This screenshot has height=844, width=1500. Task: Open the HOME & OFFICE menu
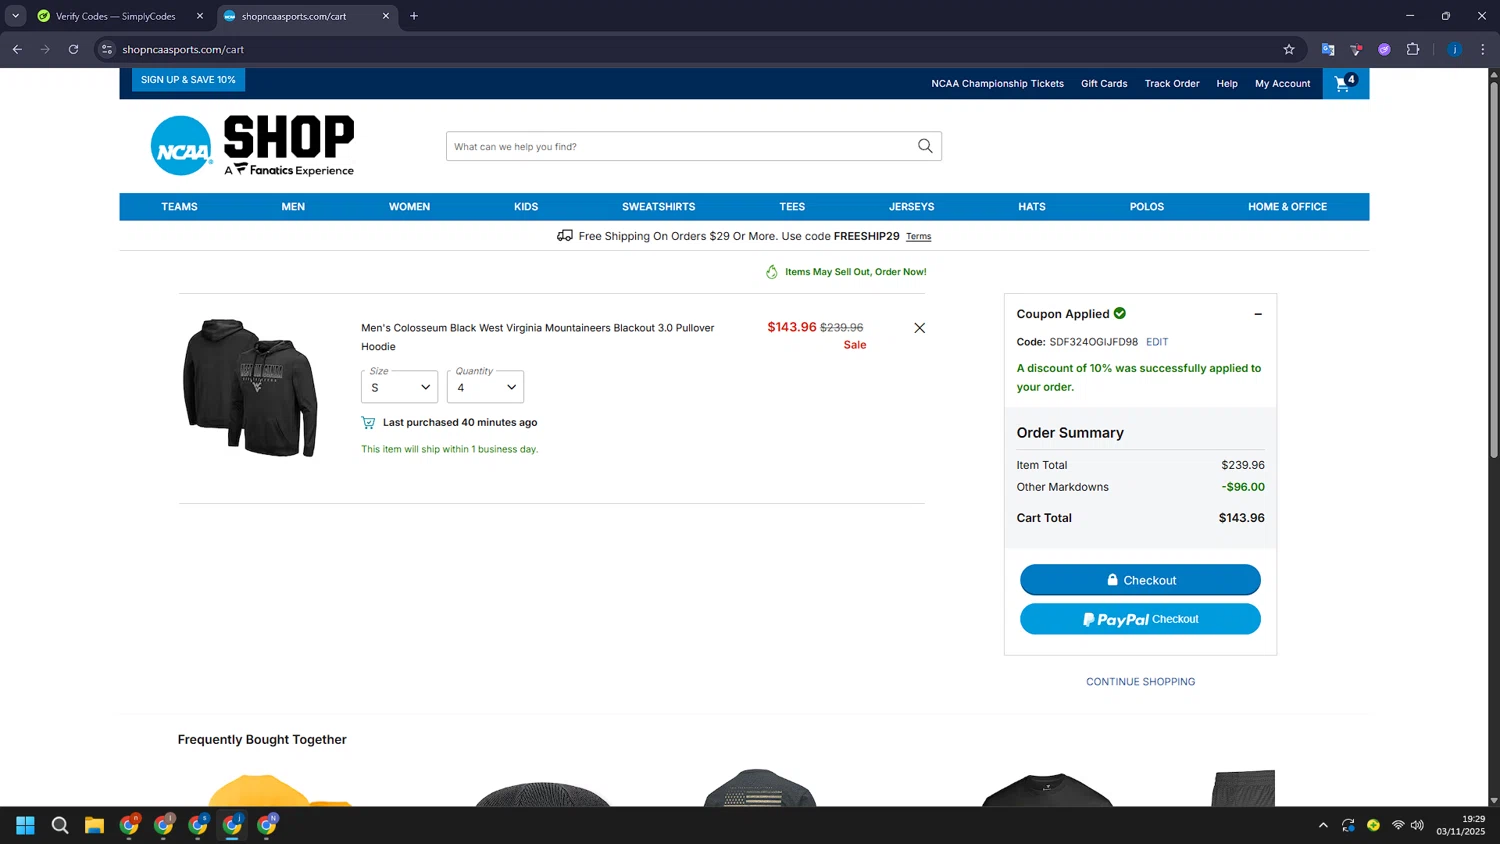click(1287, 207)
